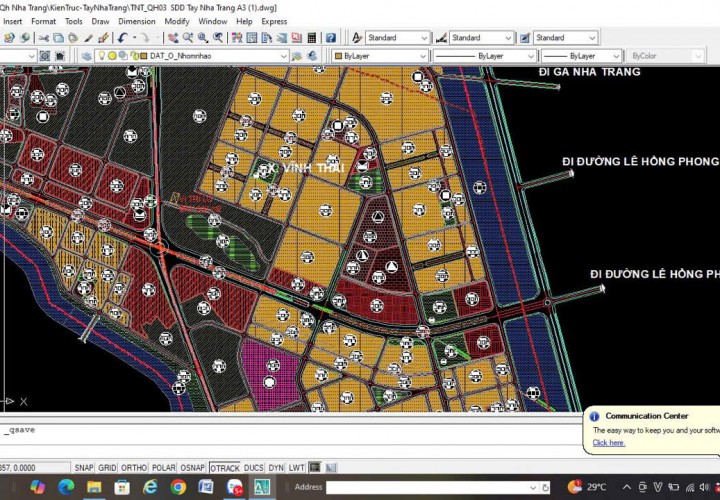This screenshot has height=500, width=720.
Task: Toggle the layer on/off lightbulb icon
Action: [101, 56]
